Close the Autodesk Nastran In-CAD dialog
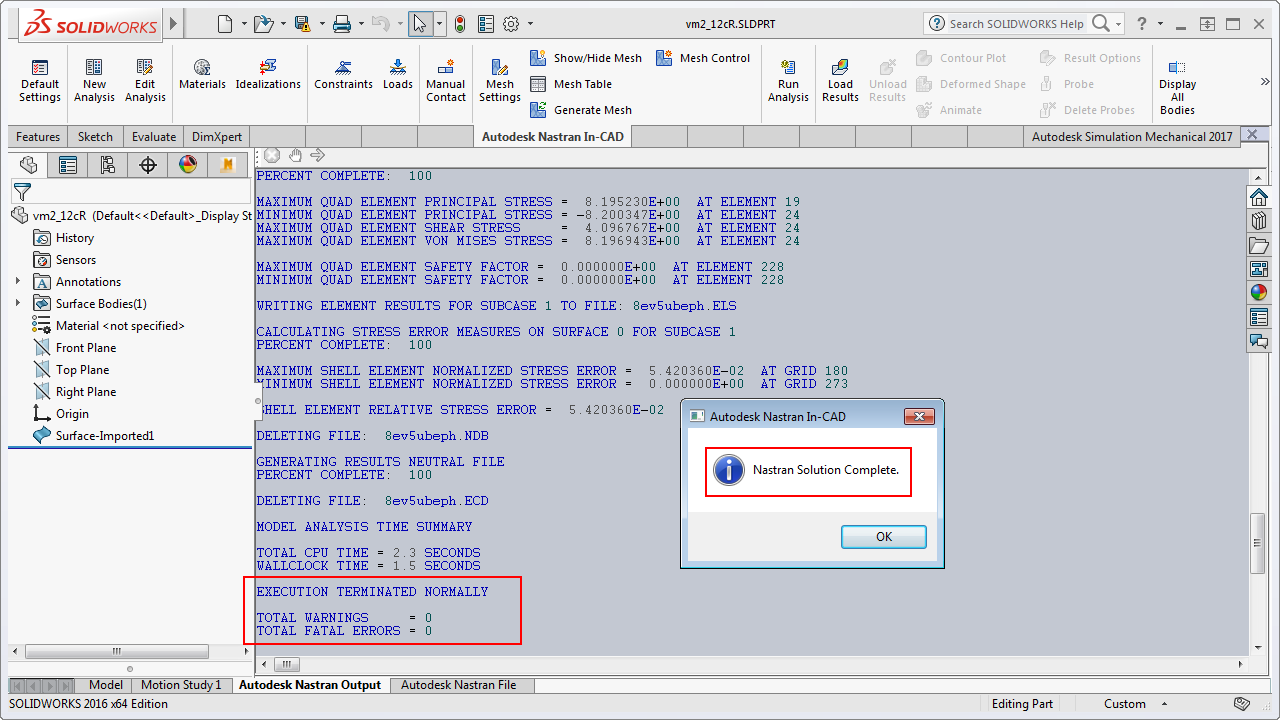This screenshot has height=720, width=1280. [919, 416]
